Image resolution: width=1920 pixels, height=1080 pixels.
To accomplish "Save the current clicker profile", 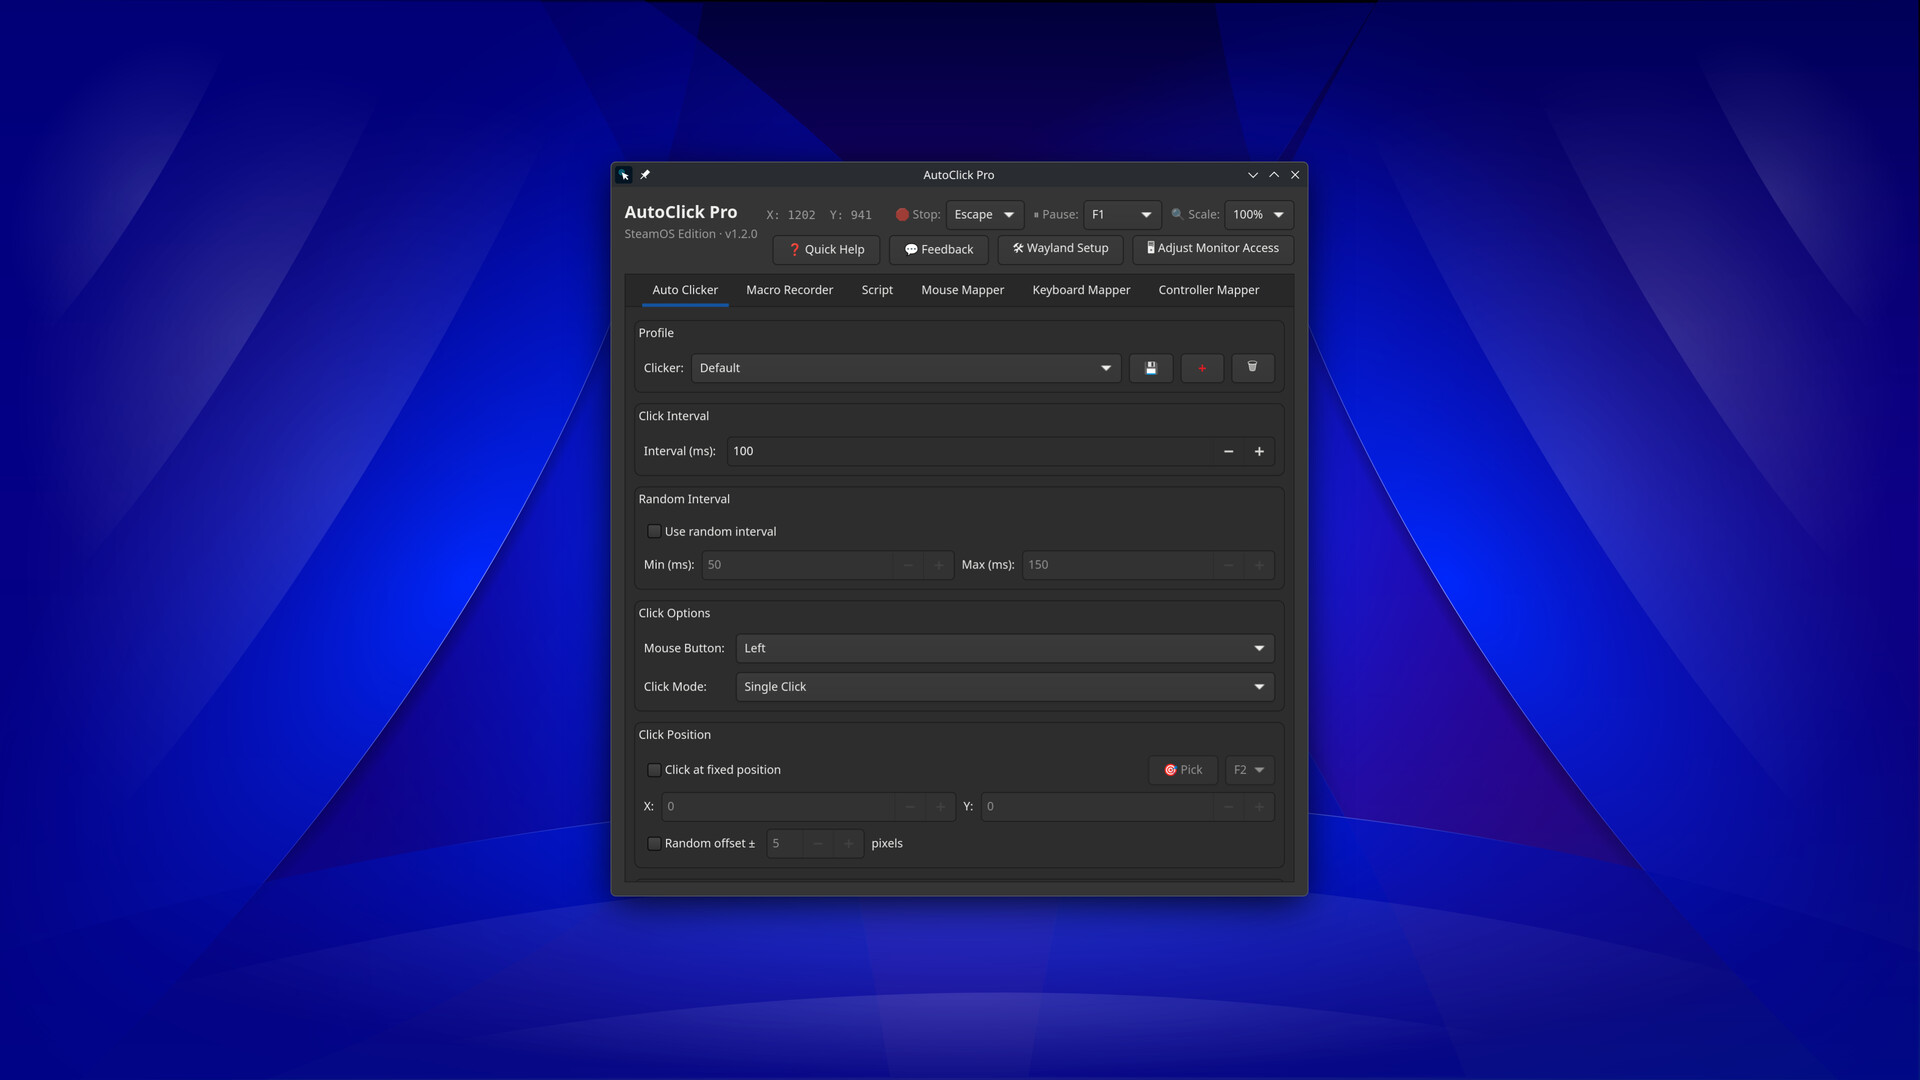I will point(1151,368).
